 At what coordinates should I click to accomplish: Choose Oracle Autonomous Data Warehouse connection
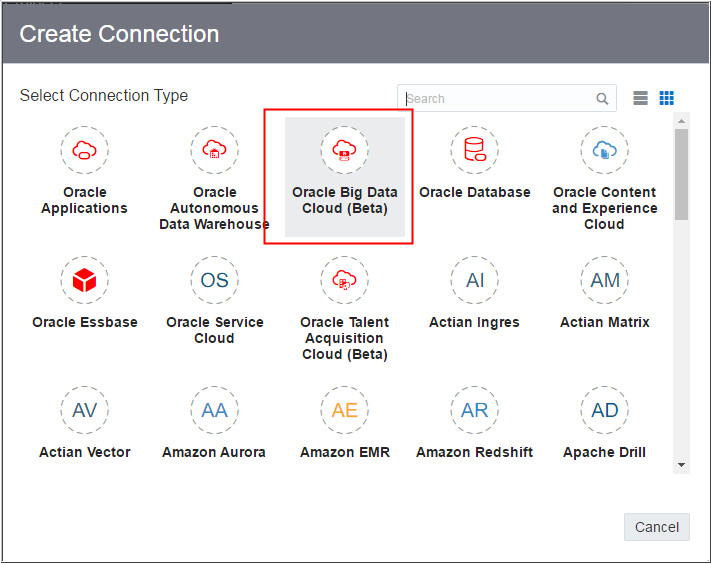click(x=214, y=151)
